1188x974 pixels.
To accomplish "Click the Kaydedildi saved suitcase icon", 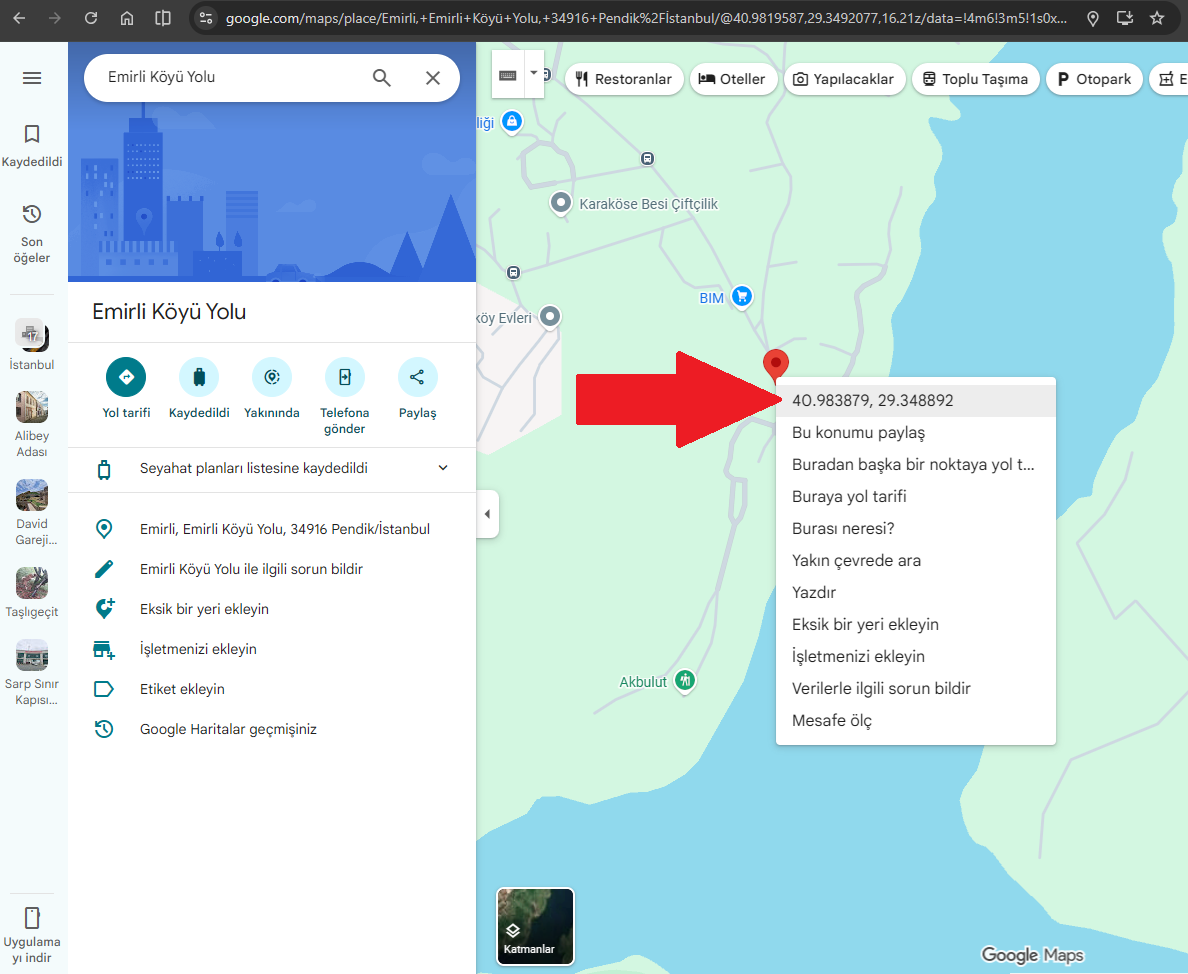I will pos(199,377).
